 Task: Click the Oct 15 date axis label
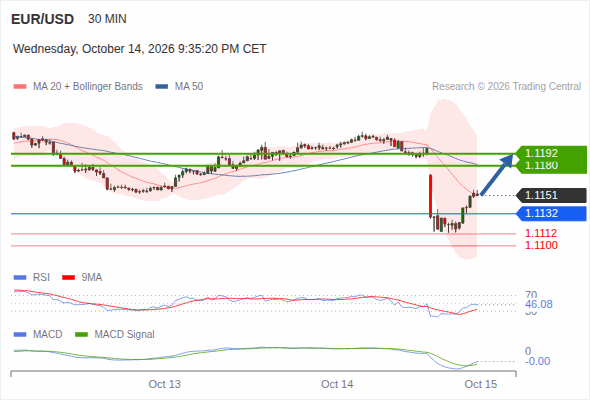click(x=481, y=384)
